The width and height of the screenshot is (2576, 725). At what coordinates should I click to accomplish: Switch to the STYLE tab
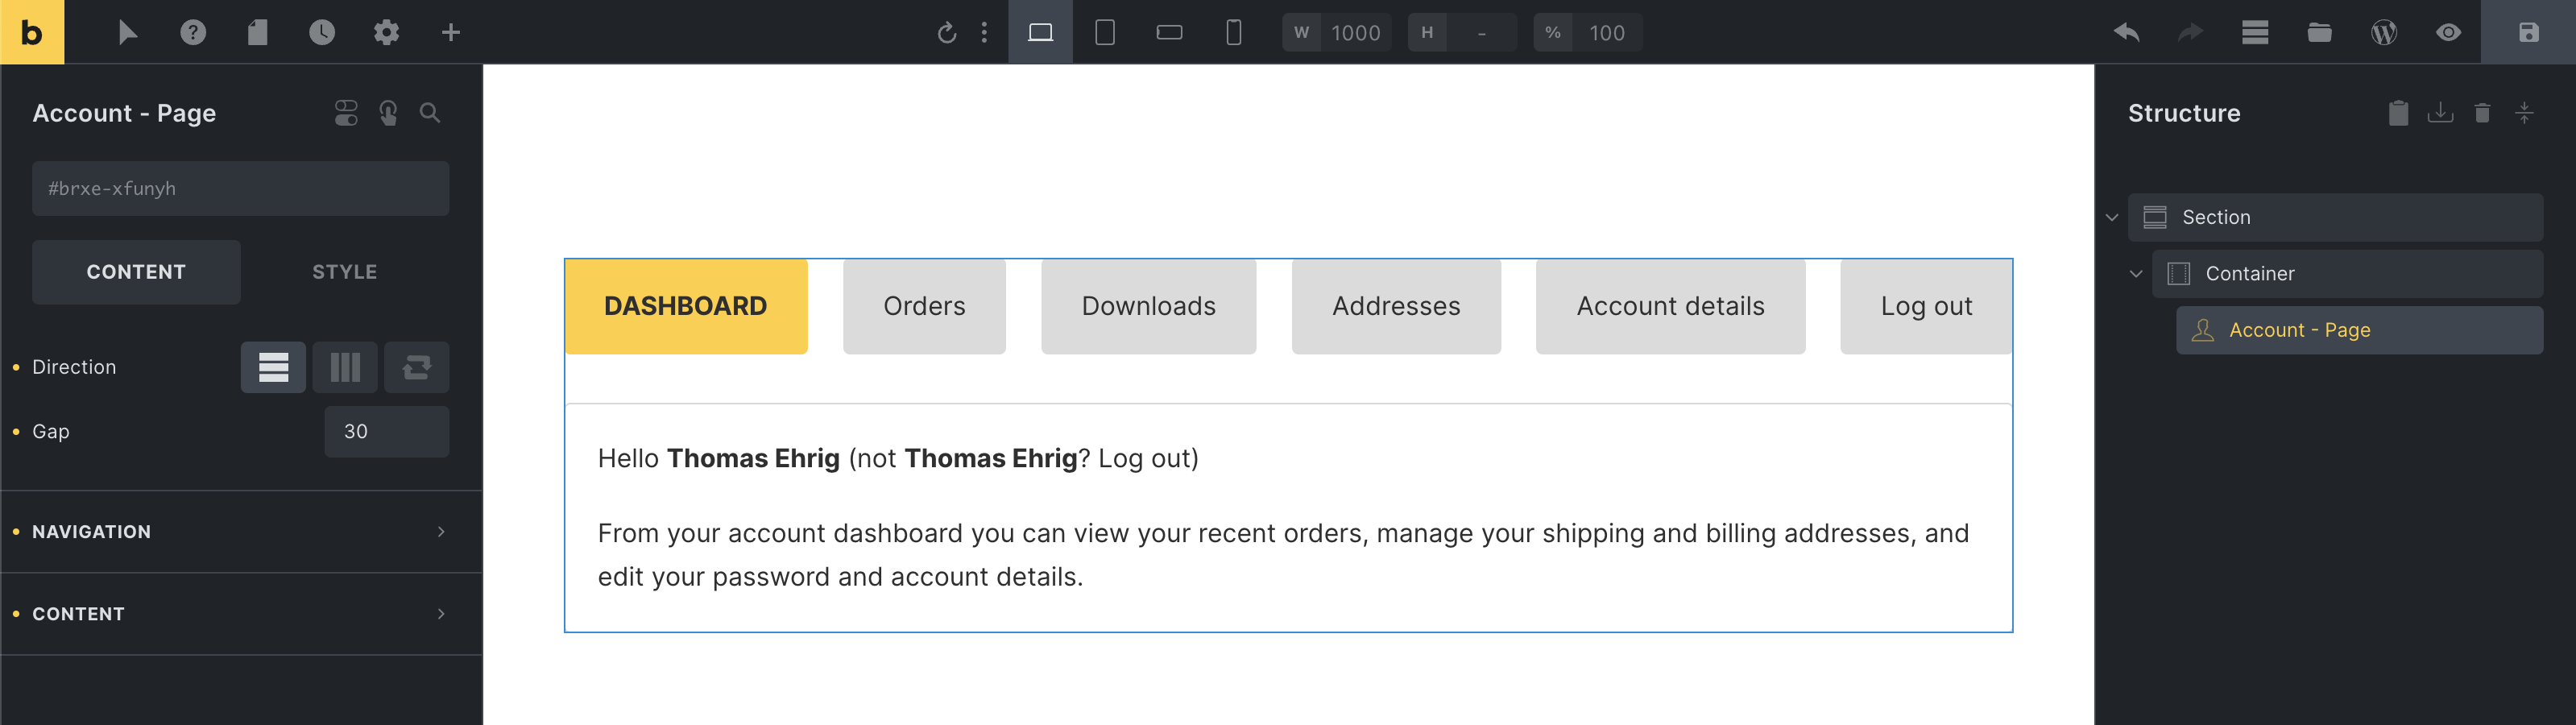pyautogui.click(x=344, y=272)
